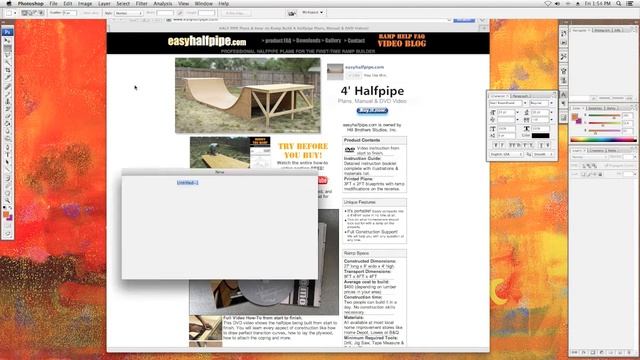Image resolution: width=640 pixels, height=360 pixels.
Task: Select the Rectangular Marquee tool
Action: [x=7, y=48]
